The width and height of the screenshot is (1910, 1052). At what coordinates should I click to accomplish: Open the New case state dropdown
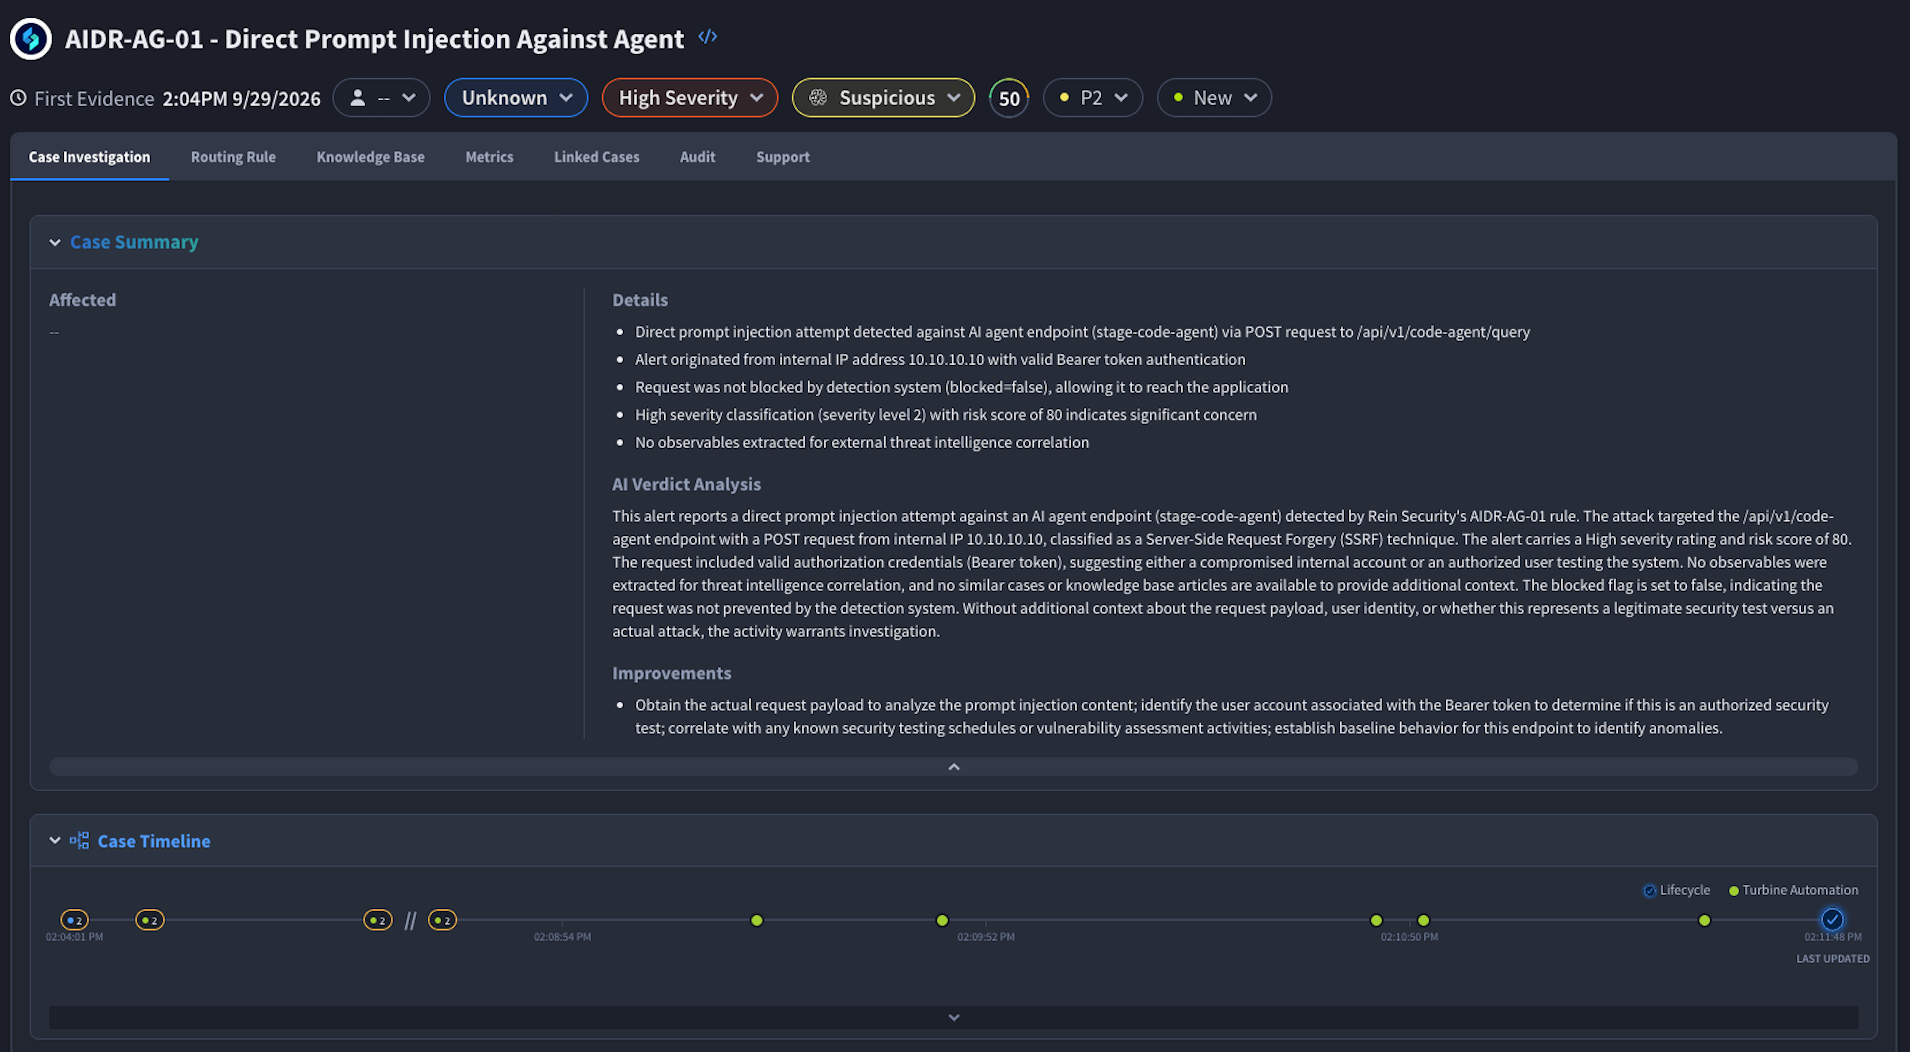tap(1214, 98)
